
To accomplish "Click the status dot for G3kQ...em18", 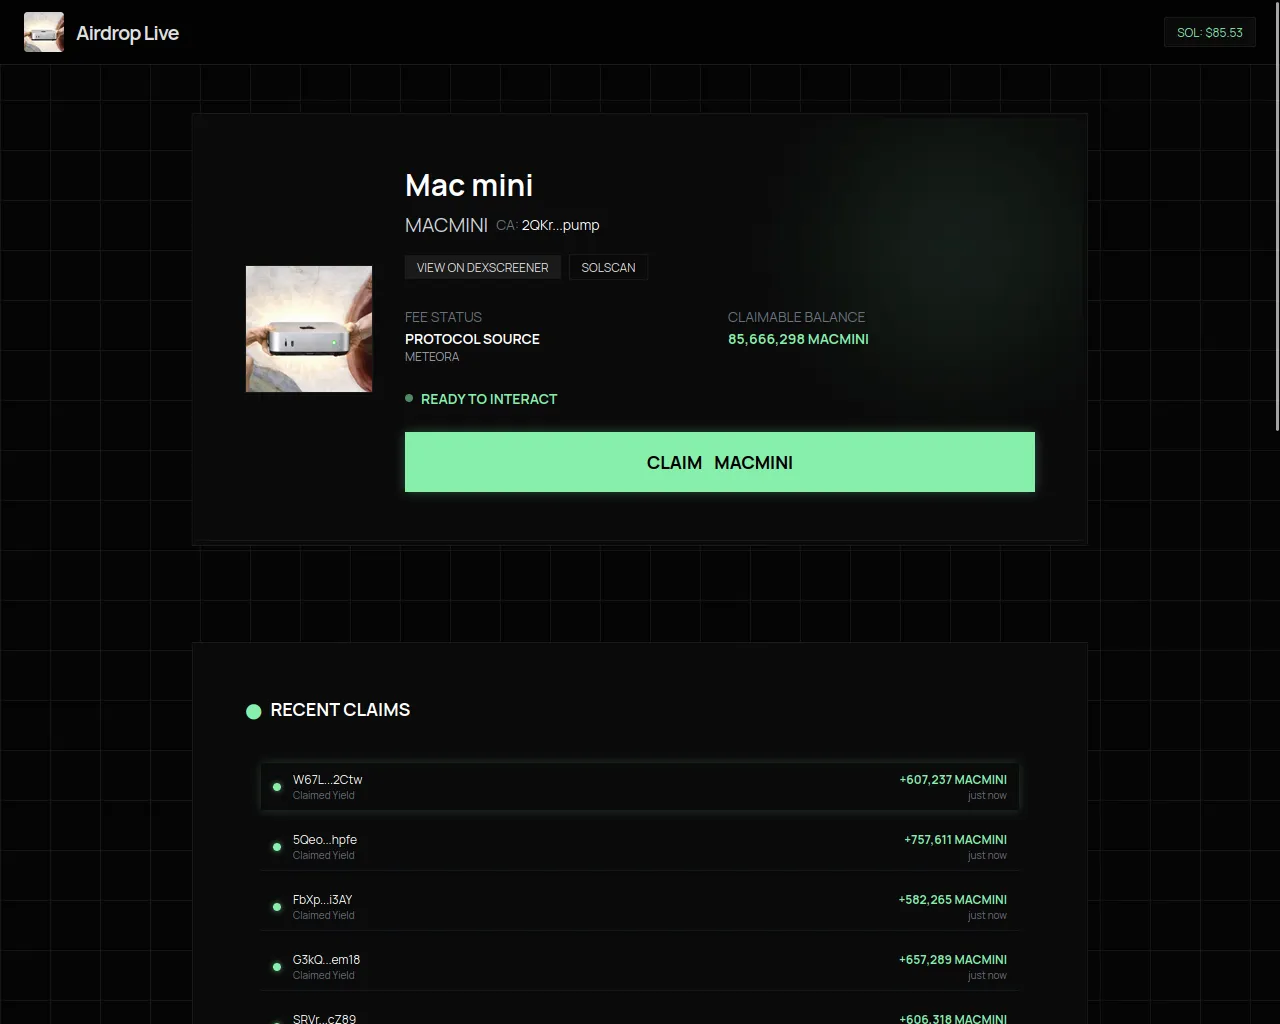I will (x=277, y=967).
